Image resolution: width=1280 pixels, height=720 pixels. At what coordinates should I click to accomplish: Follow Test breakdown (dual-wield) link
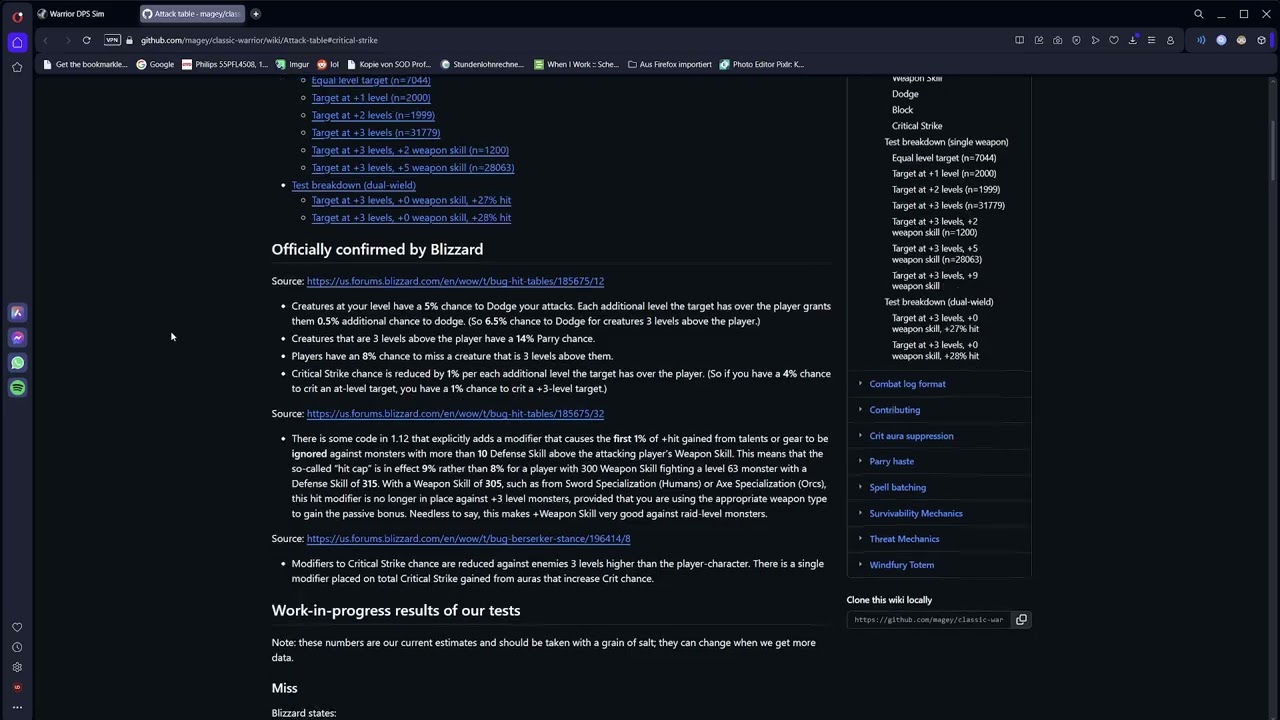pyautogui.click(x=353, y=185)
